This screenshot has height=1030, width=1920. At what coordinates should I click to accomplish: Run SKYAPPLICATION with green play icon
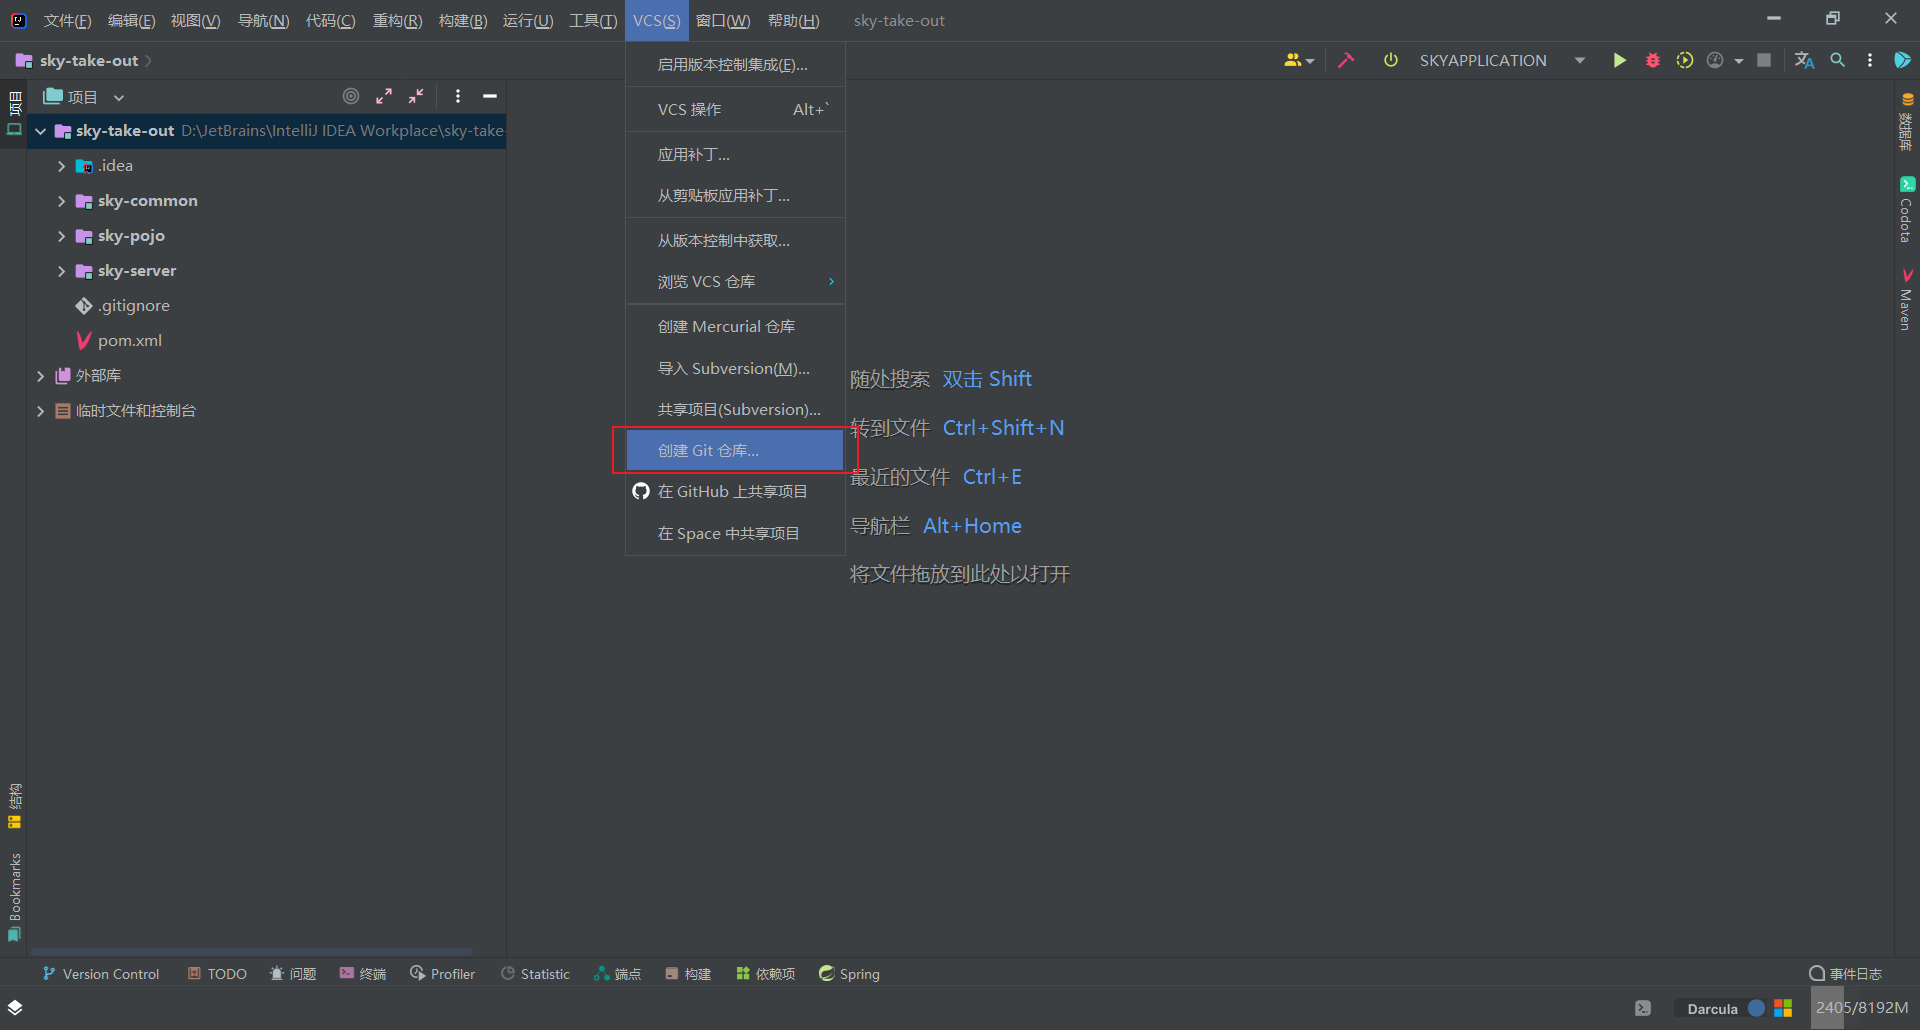[x=1619, y=60]
